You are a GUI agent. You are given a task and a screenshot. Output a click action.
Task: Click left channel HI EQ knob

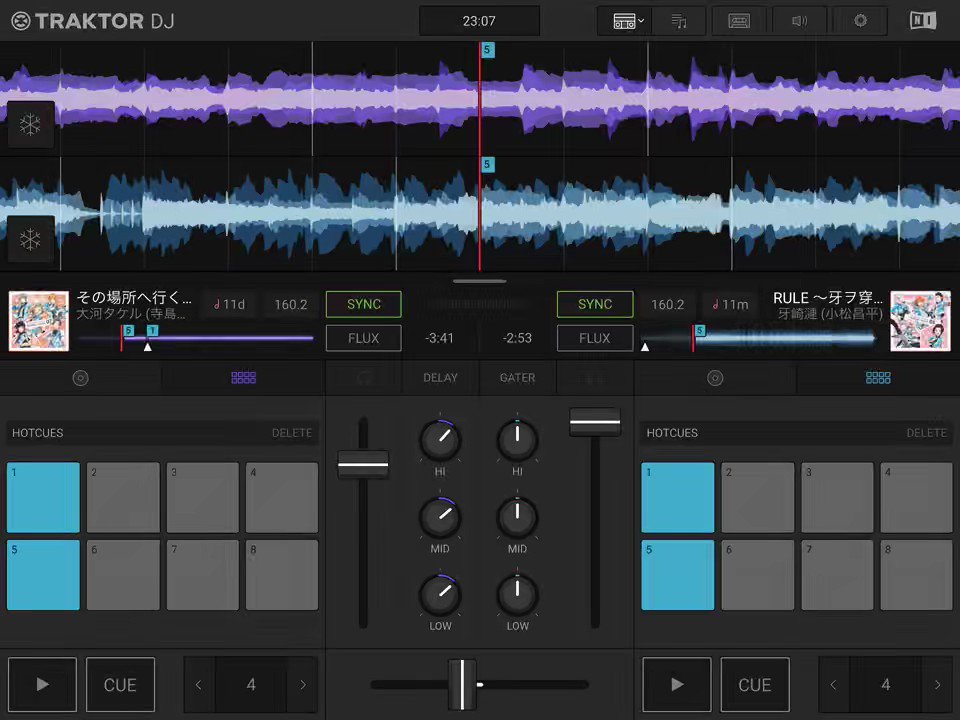440,440
